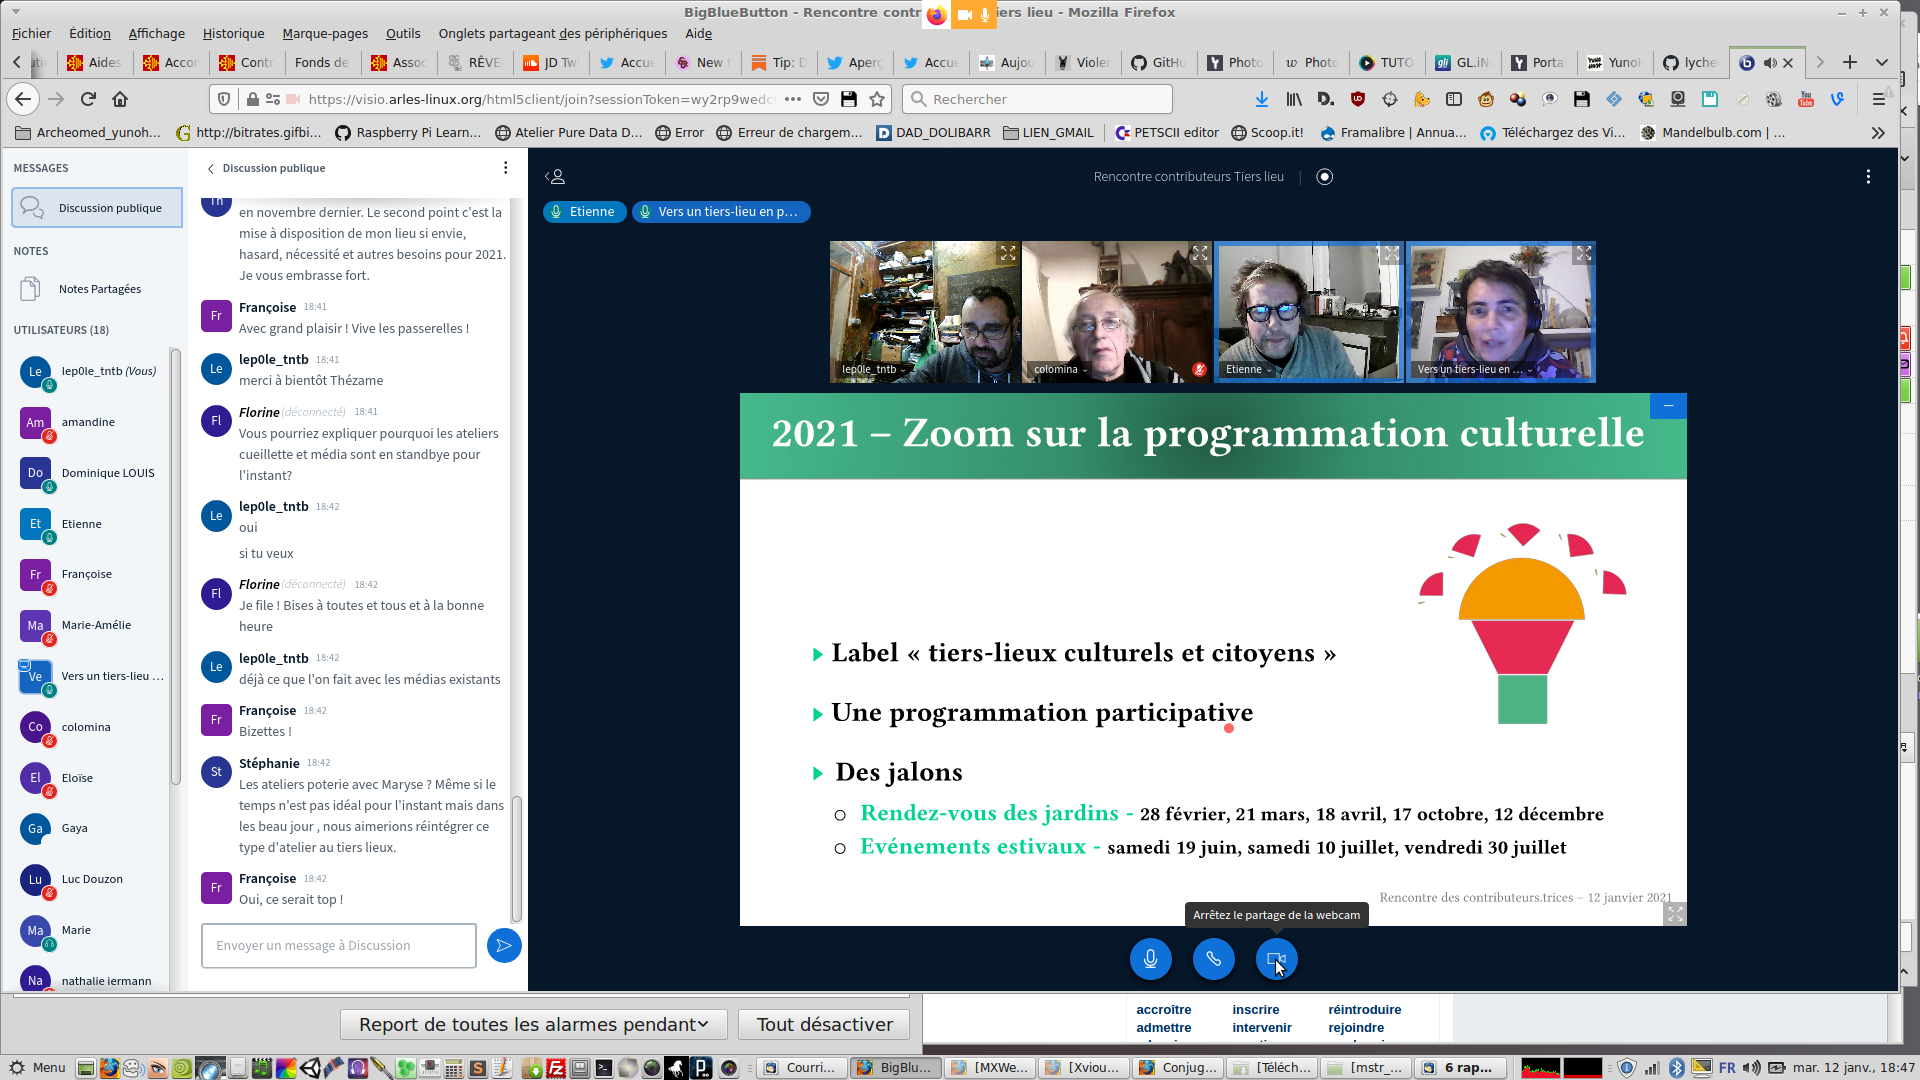The height and width of the screenshot is (1080, 1920).
Task: Open colomina webcam name dropdown
Action: [x=1061, y=369]
